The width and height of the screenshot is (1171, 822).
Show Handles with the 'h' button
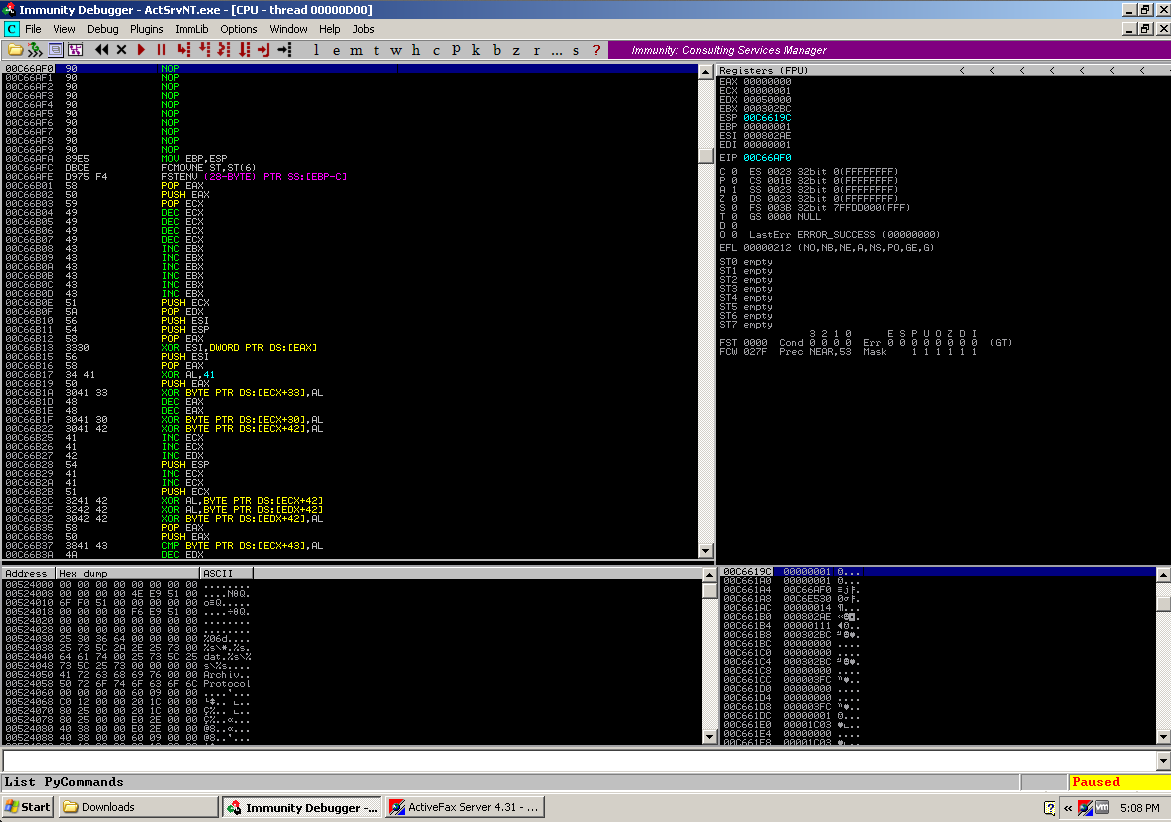[x=416, y=50]
